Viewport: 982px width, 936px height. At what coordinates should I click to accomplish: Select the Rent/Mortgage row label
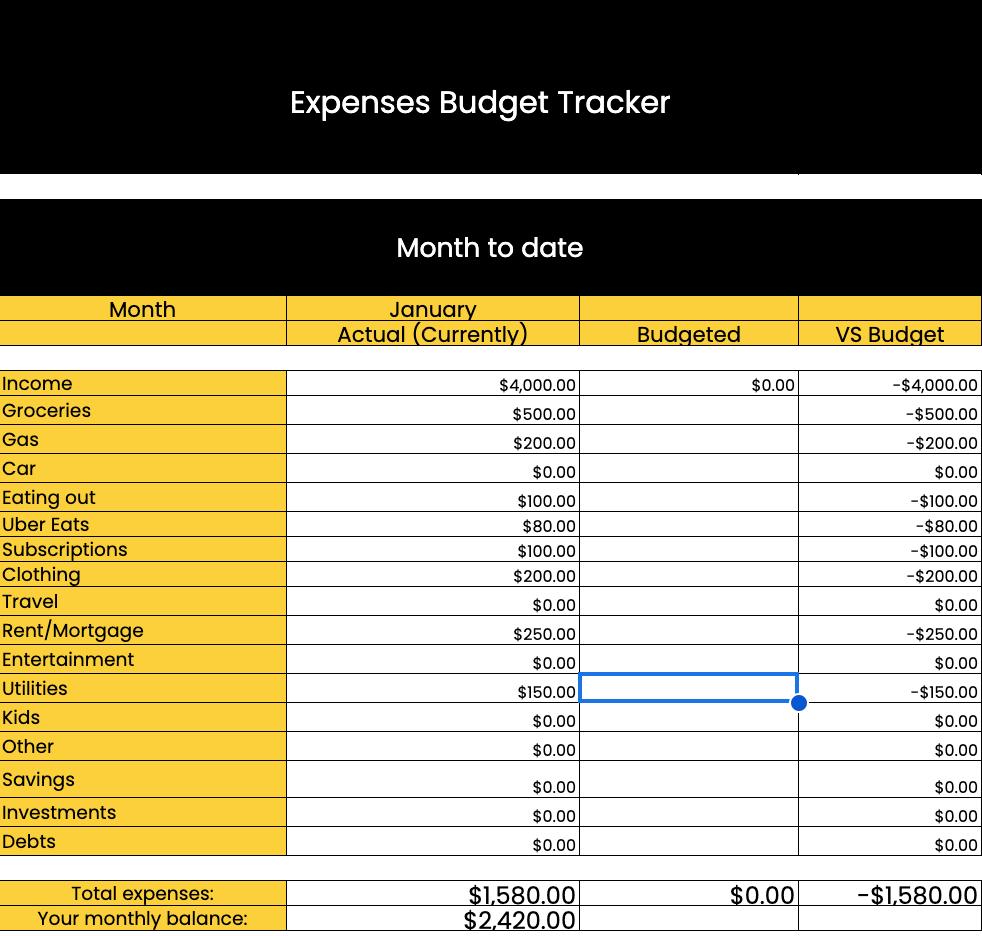coord(143,630)
